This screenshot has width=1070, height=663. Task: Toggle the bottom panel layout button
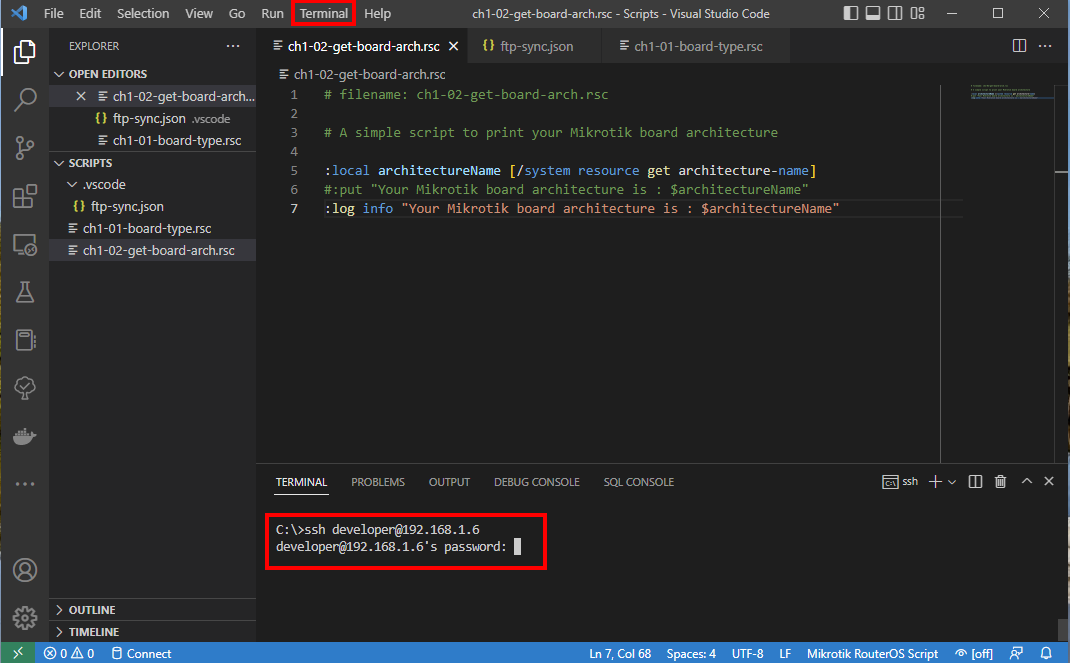click(x=872, y=14)
